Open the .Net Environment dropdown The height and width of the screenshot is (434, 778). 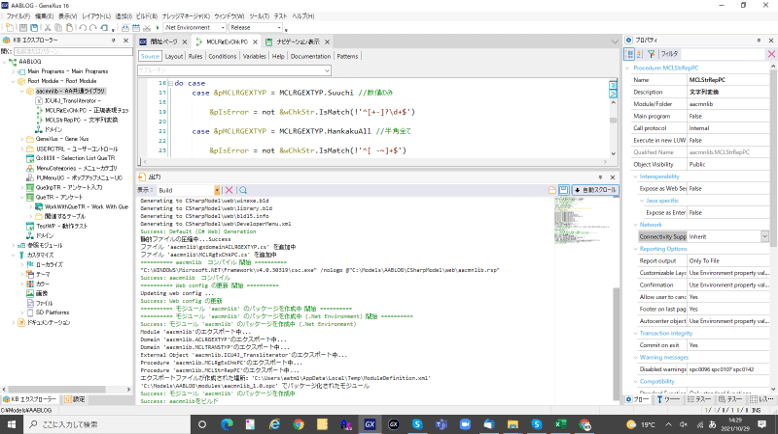(222, 28)
